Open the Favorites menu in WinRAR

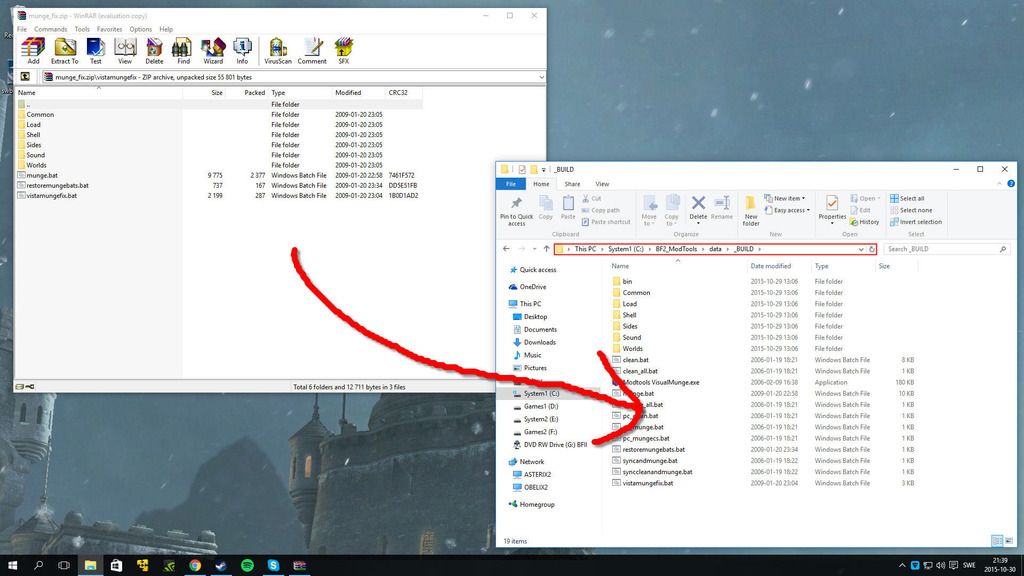109,29
